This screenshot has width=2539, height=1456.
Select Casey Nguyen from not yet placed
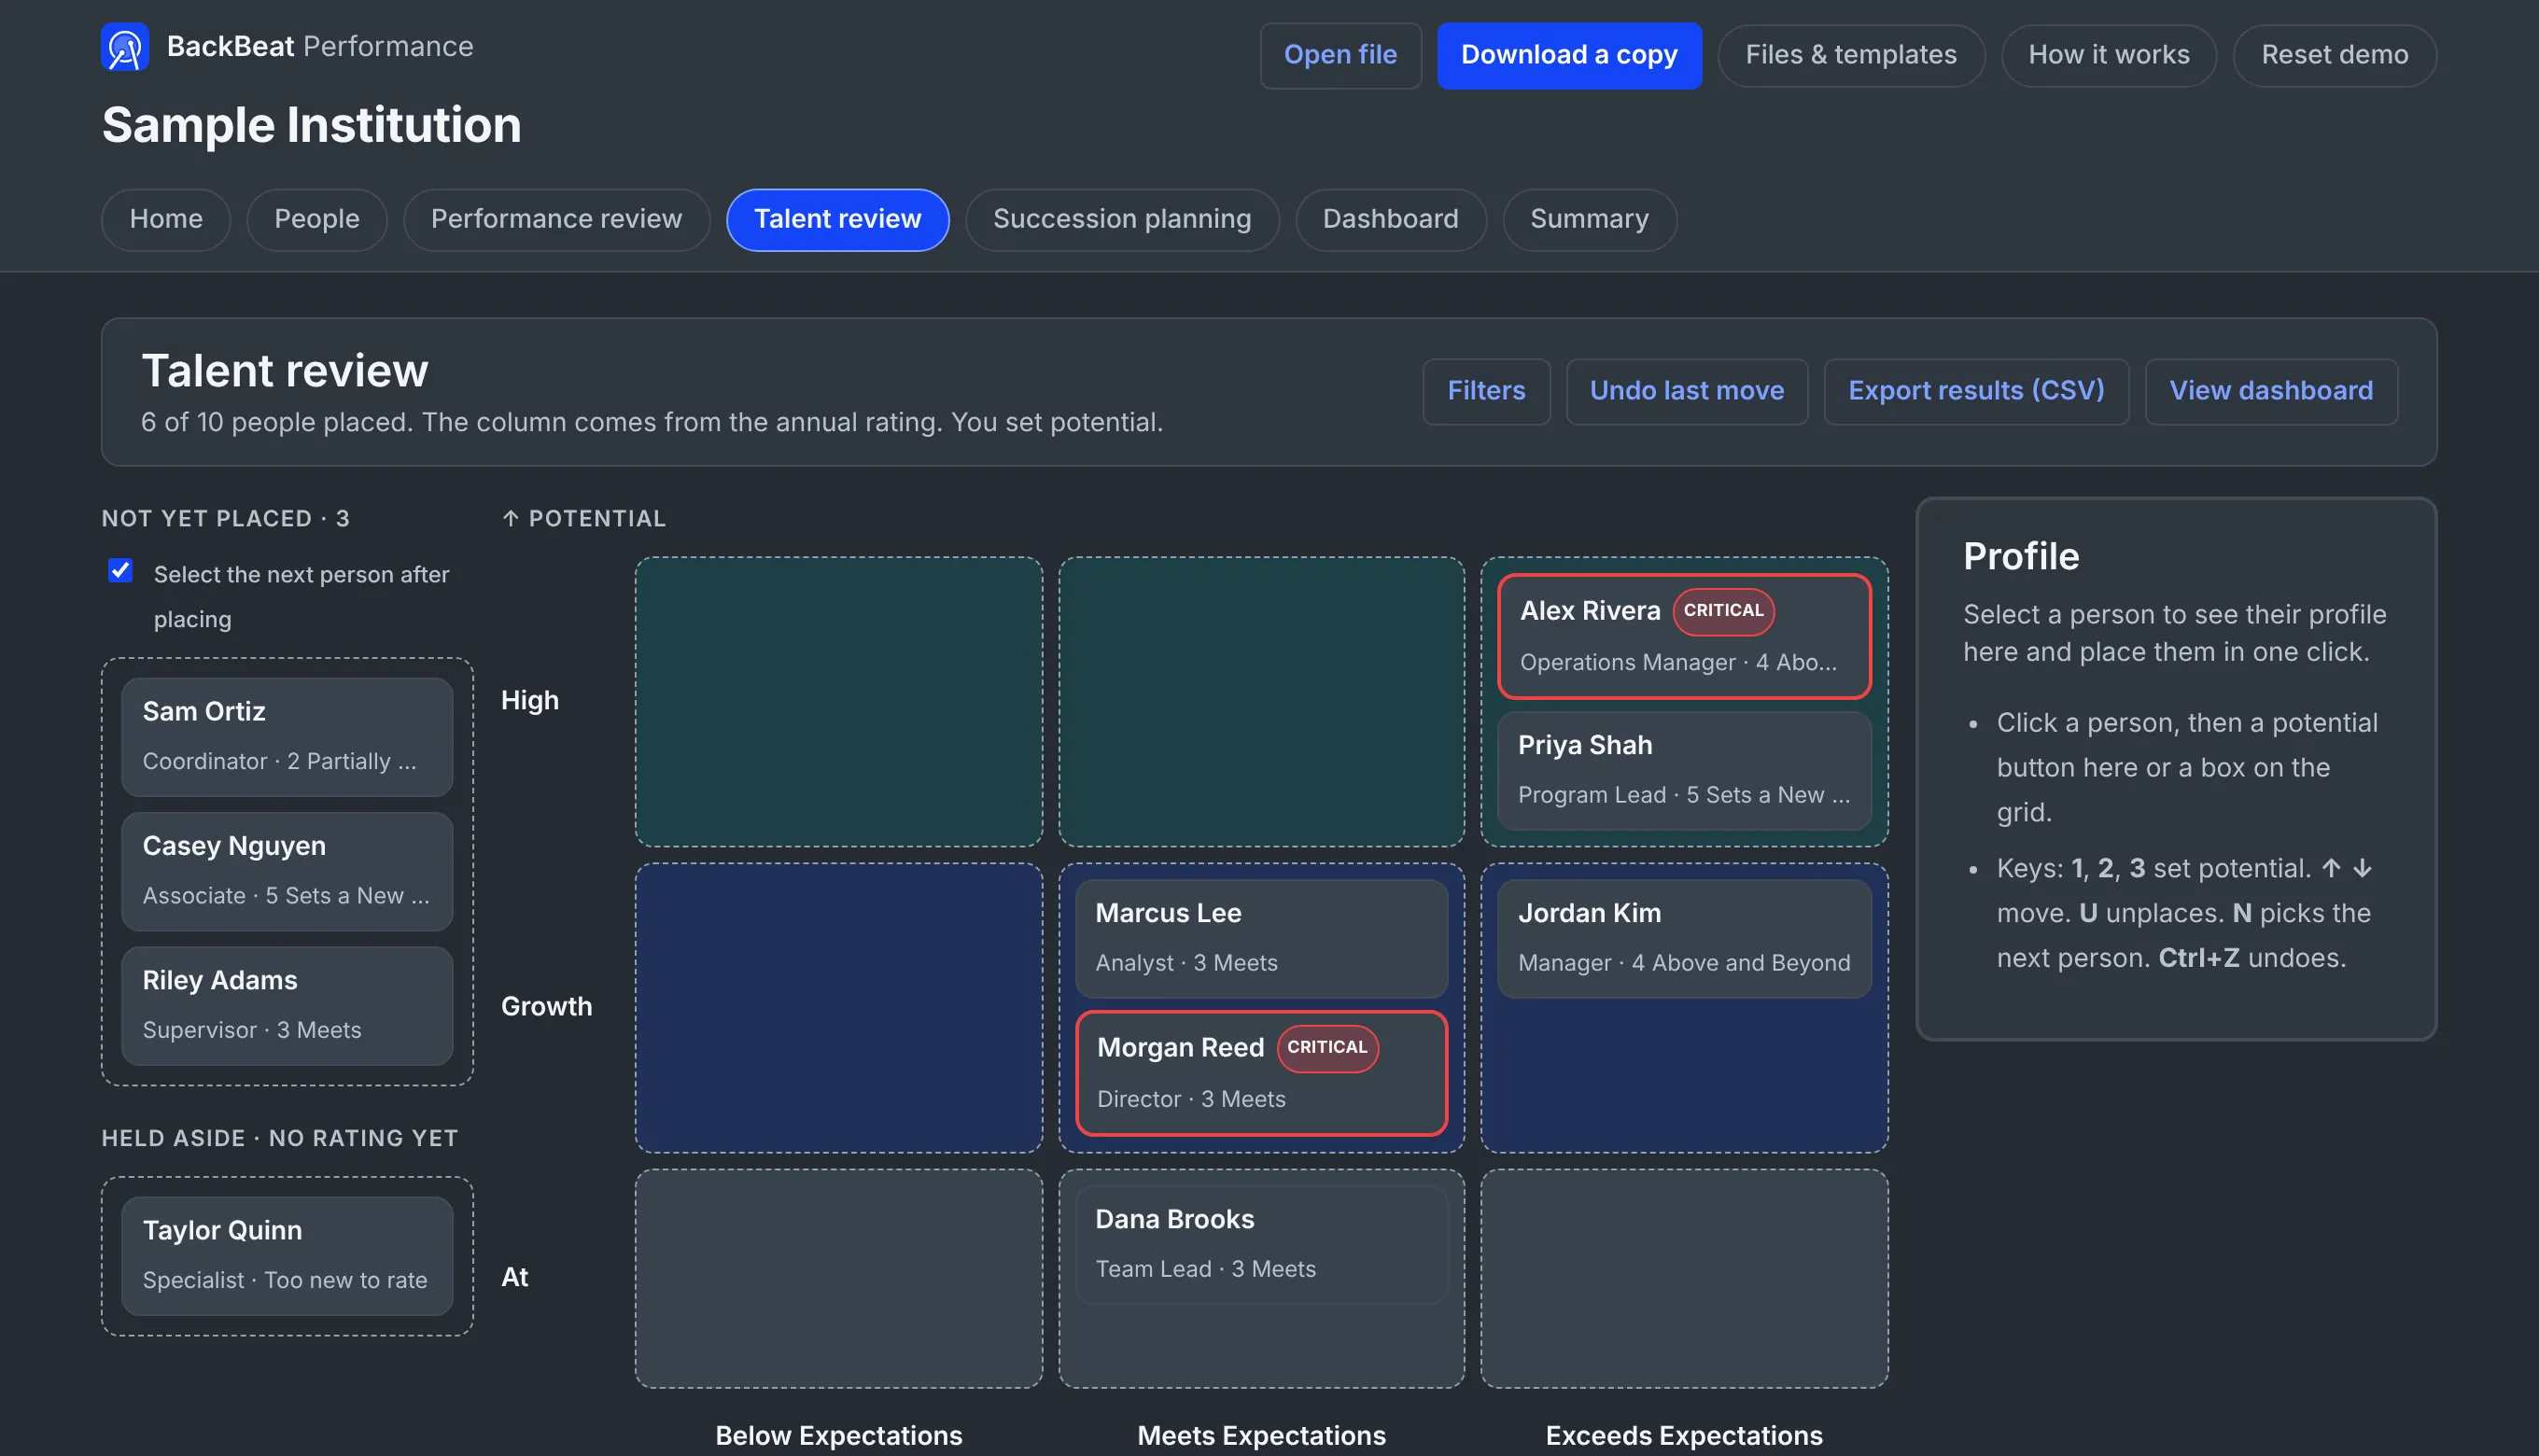(x=287, y=871)
